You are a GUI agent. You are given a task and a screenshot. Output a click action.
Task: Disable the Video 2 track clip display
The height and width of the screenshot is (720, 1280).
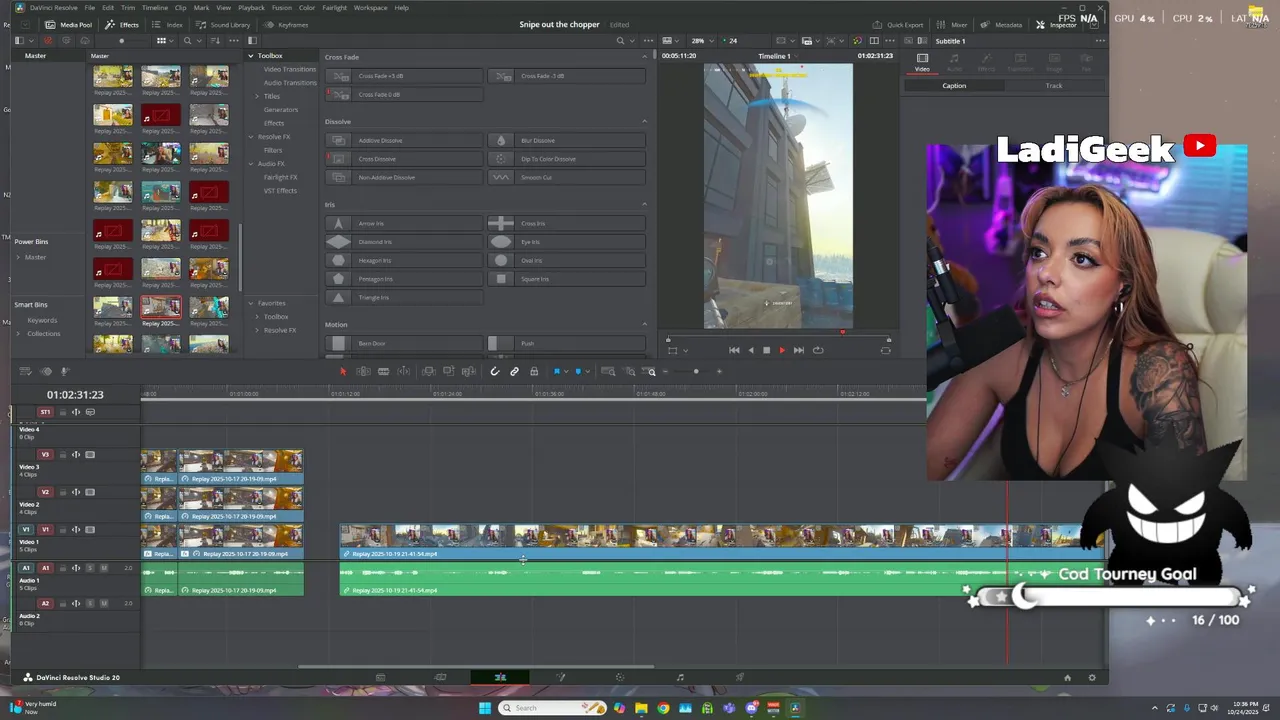point(90,492)
